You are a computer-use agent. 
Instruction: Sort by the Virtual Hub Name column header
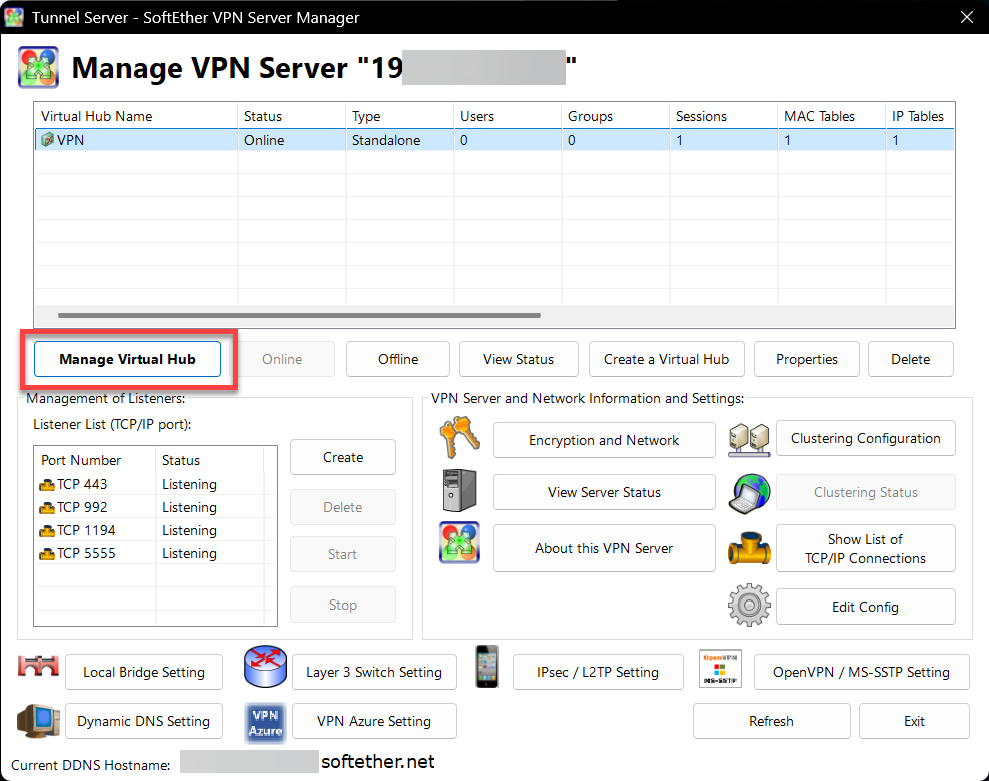coord(136,116)
